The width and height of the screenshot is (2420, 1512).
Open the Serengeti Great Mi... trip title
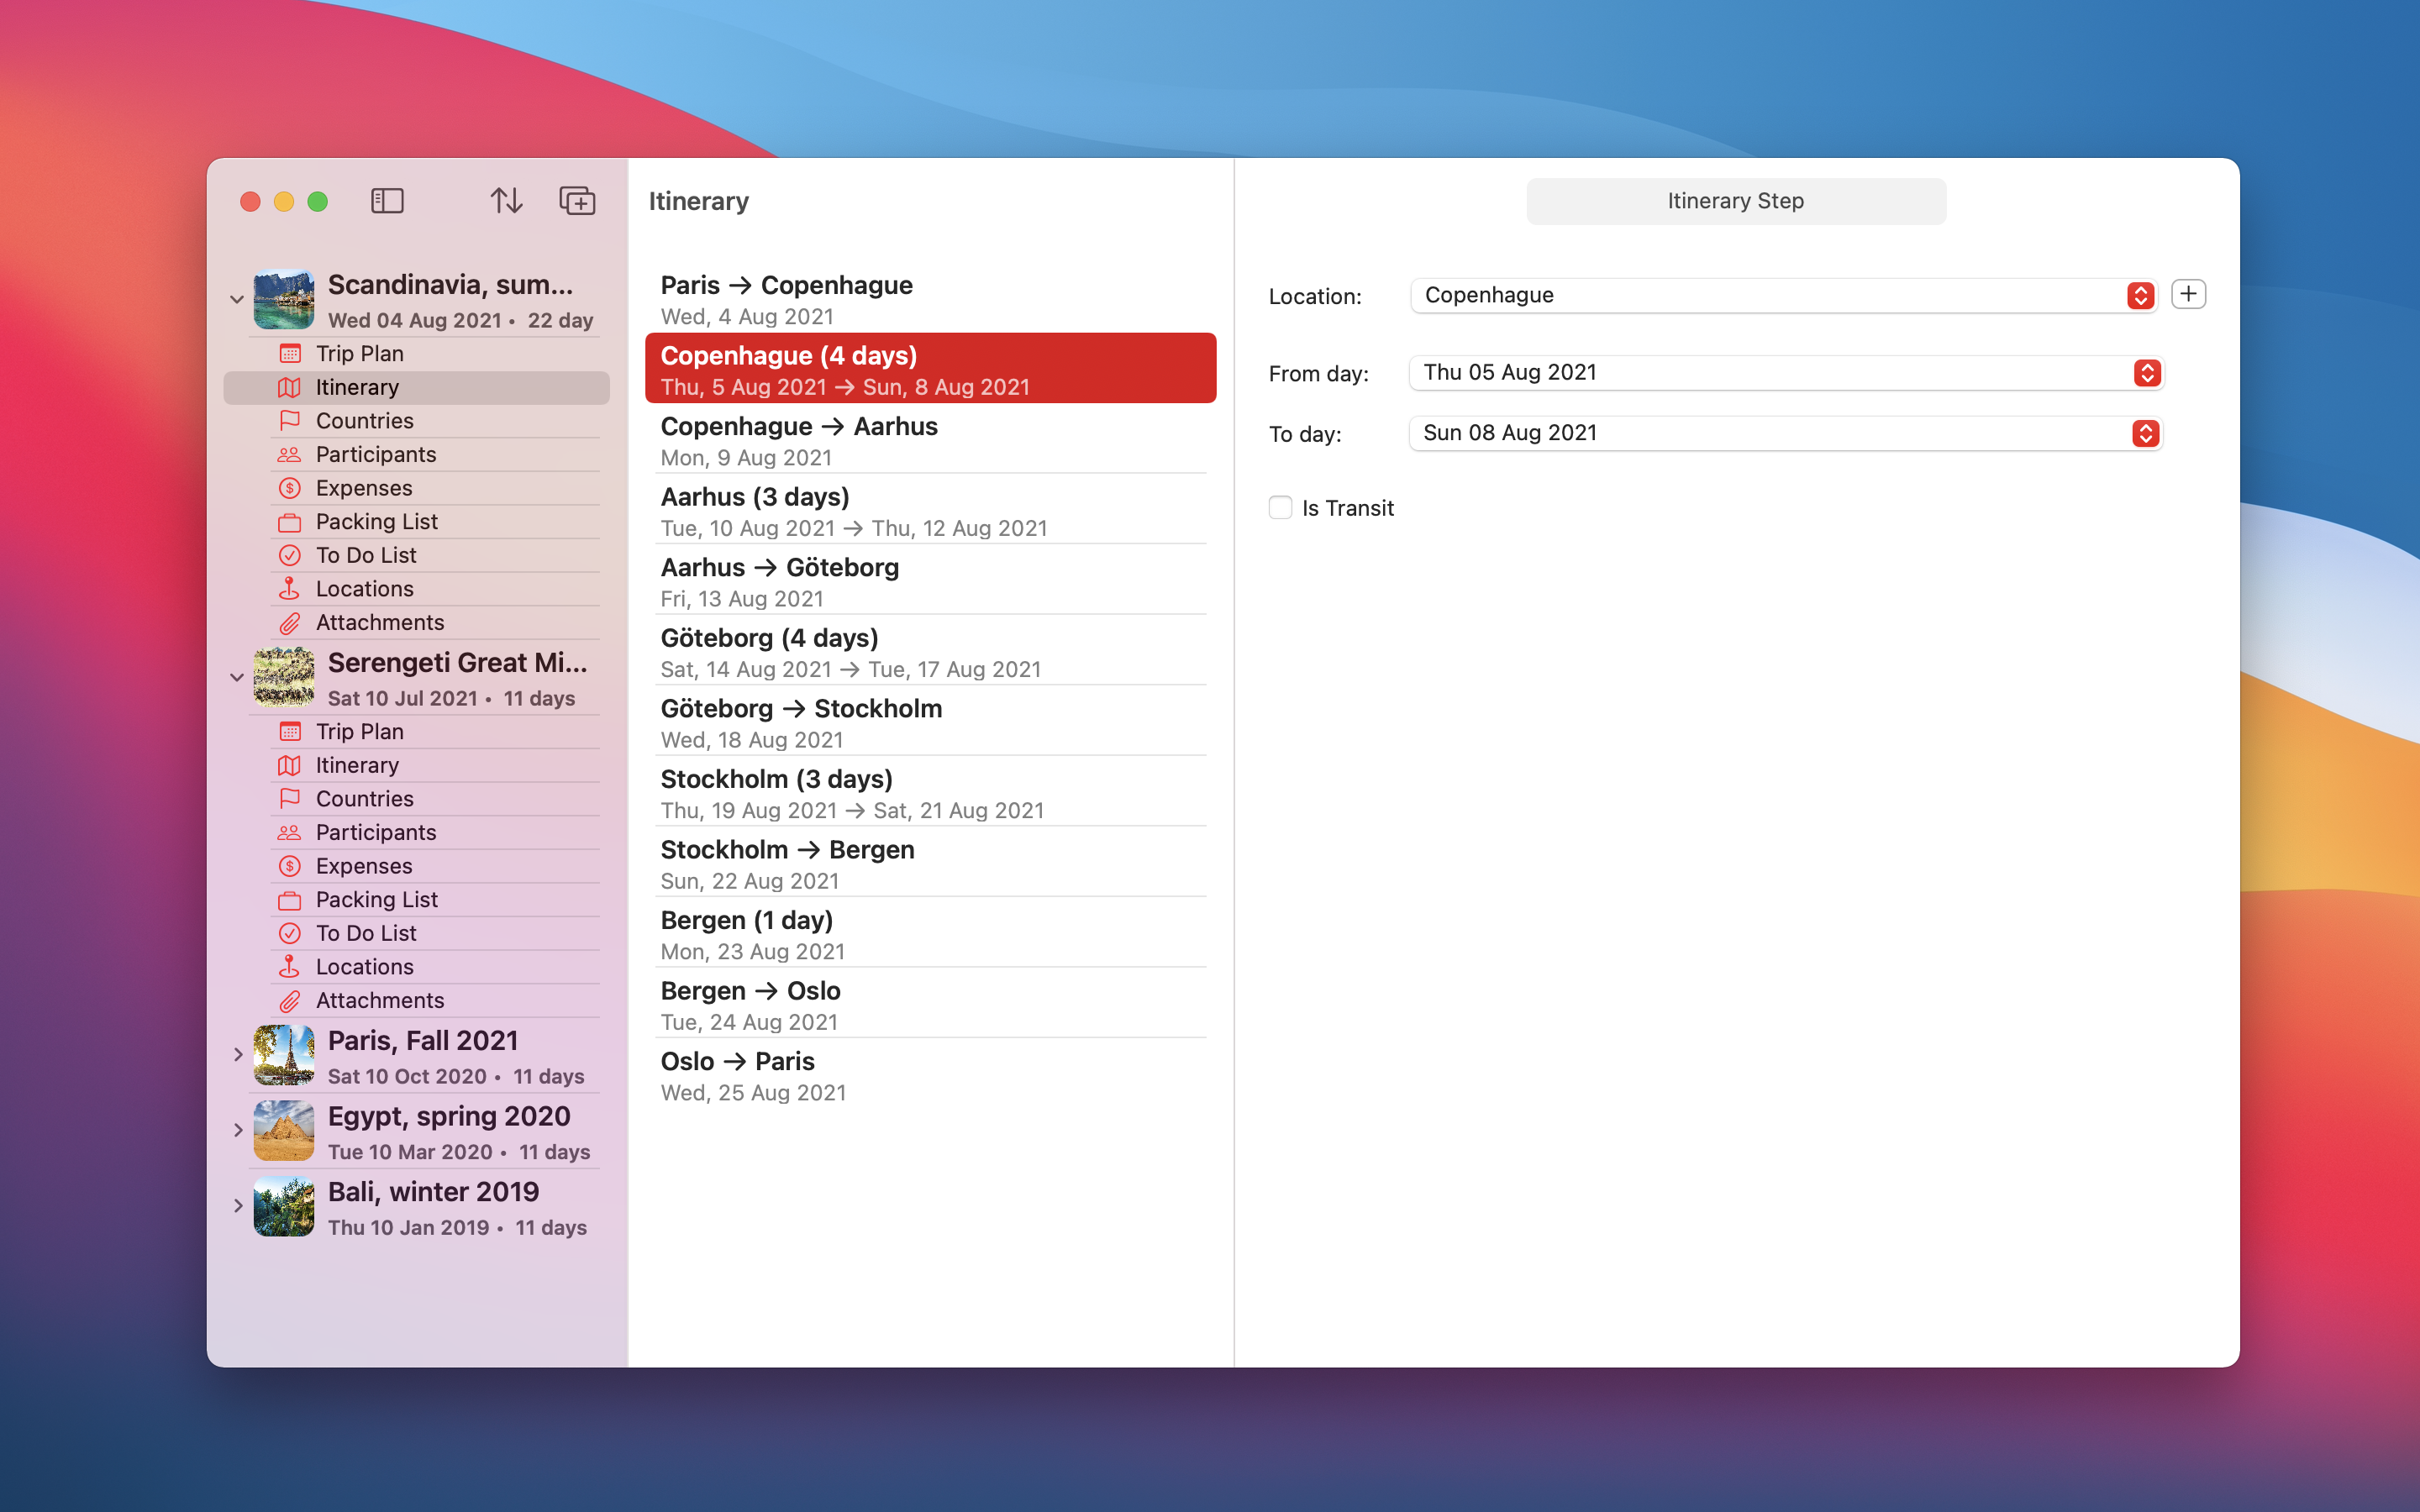(x=457, y=663)
